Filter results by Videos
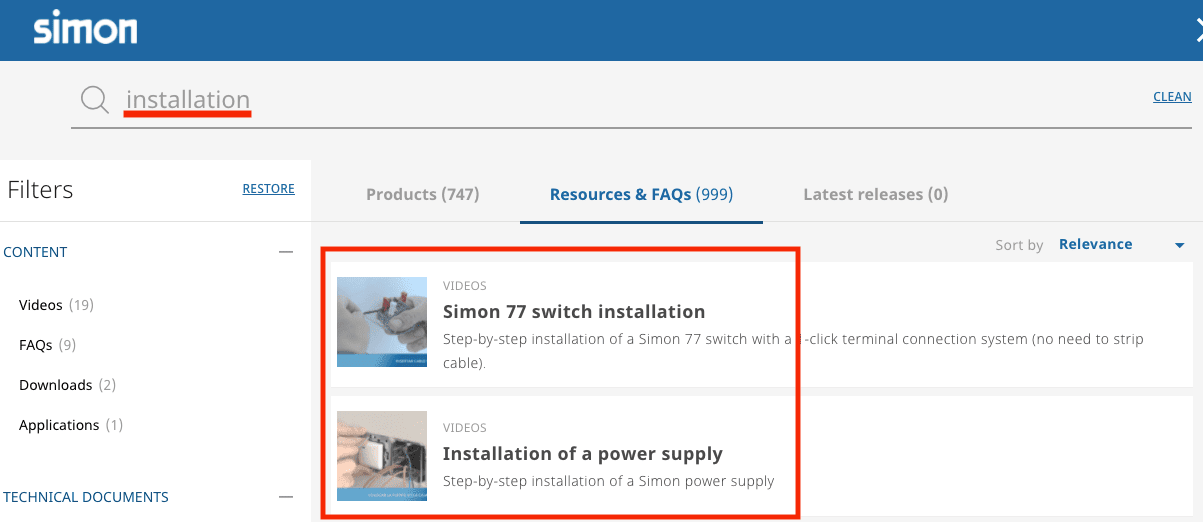The width and height of the screenshot is (1203, 522). pyautogui.click(x=41, y=305)
